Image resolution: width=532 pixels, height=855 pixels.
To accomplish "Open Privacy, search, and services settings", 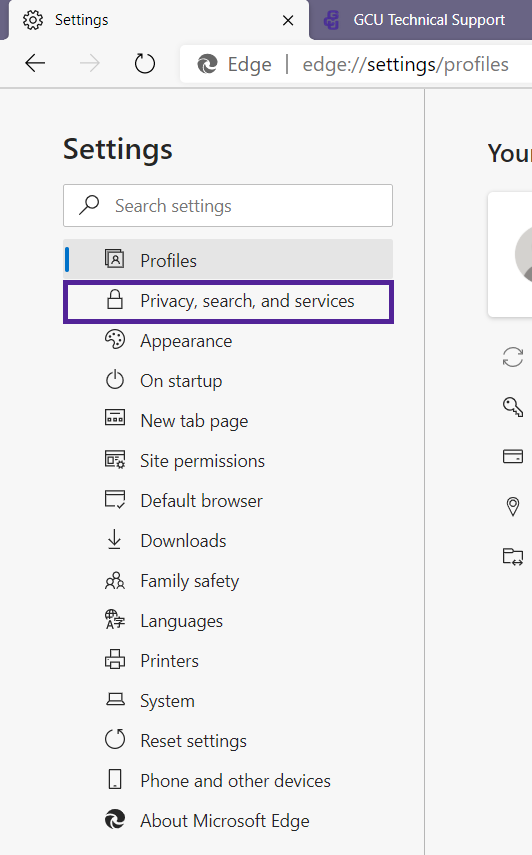I will click(x=228, y=302).
